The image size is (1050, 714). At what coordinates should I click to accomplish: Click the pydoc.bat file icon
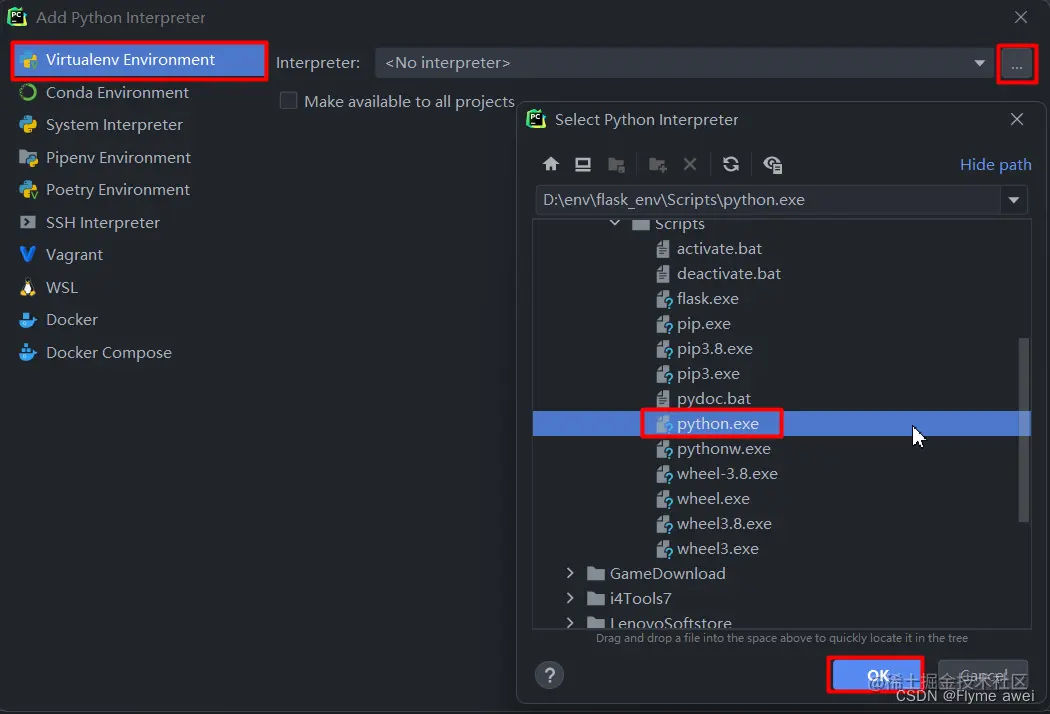[x=663, y=399]
